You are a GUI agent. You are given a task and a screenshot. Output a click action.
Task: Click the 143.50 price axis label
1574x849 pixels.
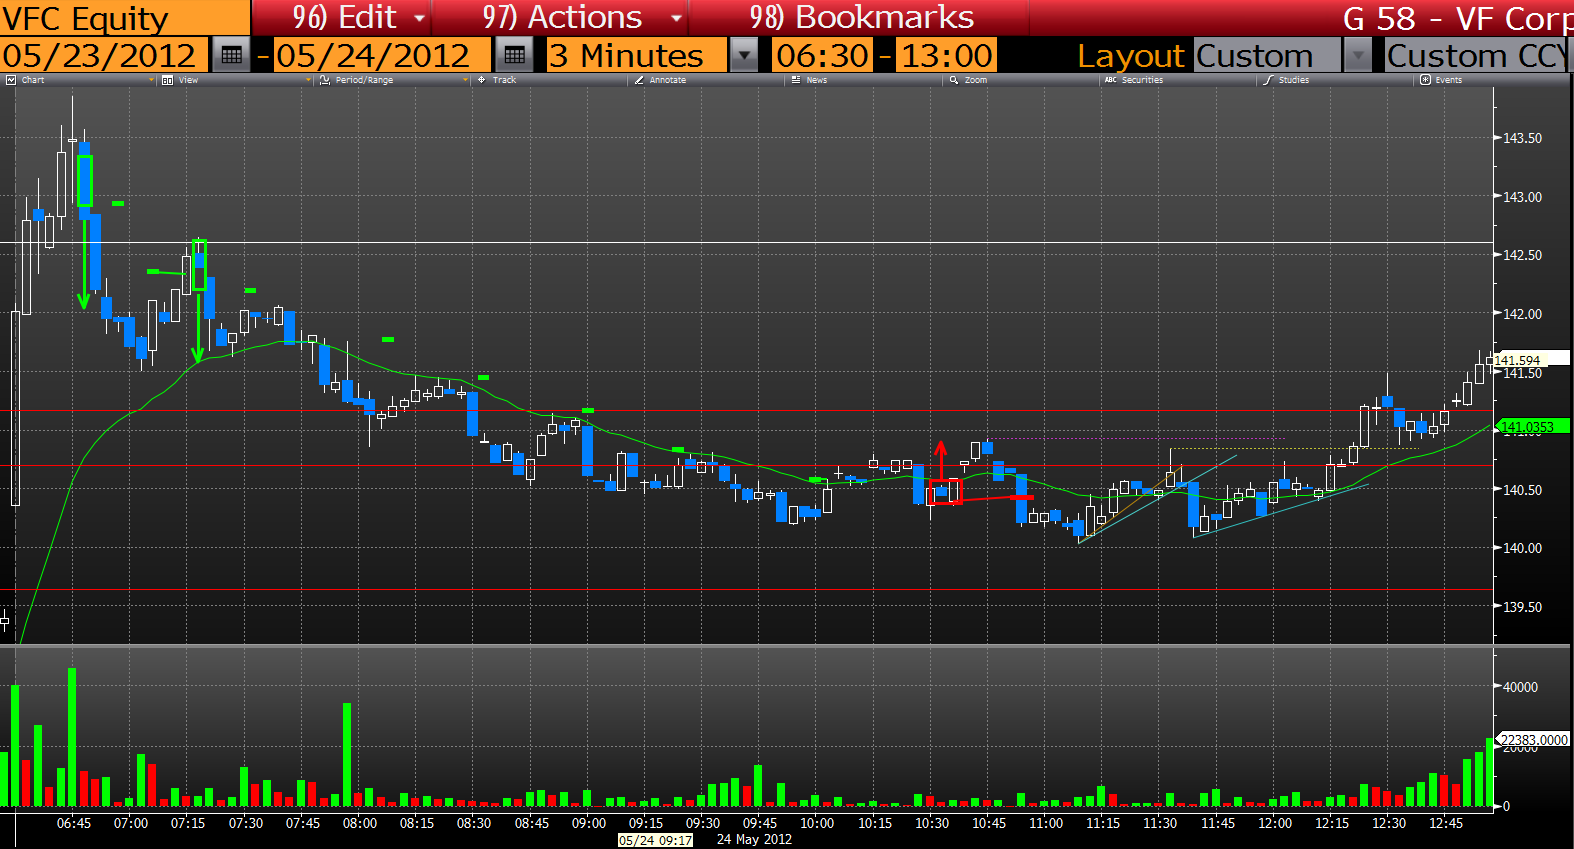(x=1523, y=138)
